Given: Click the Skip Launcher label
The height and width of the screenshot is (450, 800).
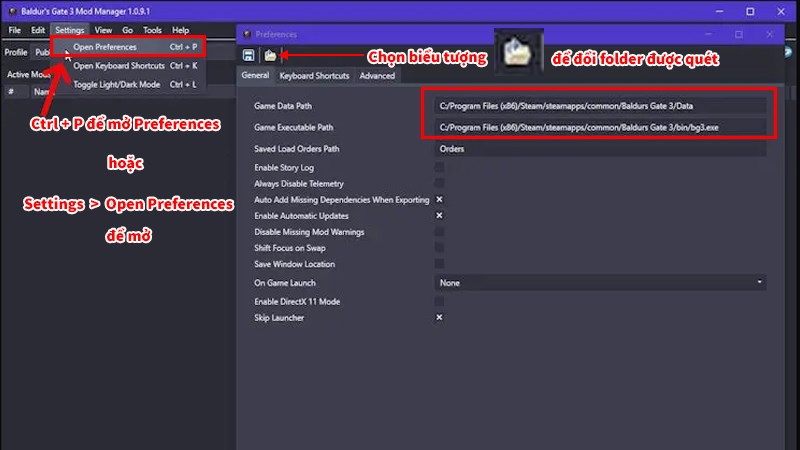Looking at the screenshot, I should tap(279, 317).
